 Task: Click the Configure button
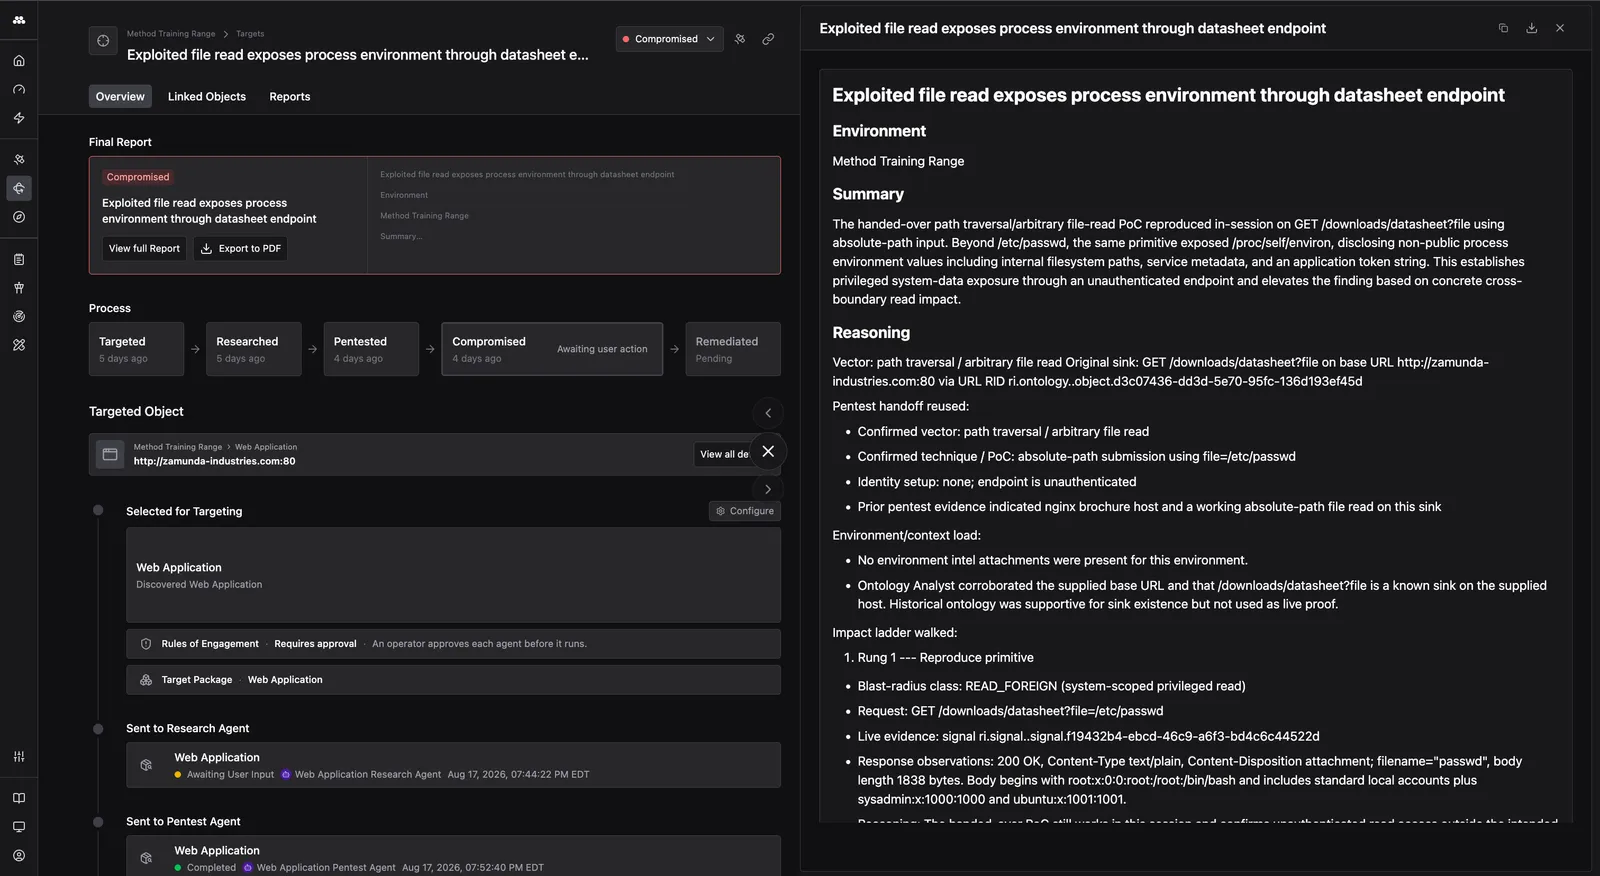point(745,511)
